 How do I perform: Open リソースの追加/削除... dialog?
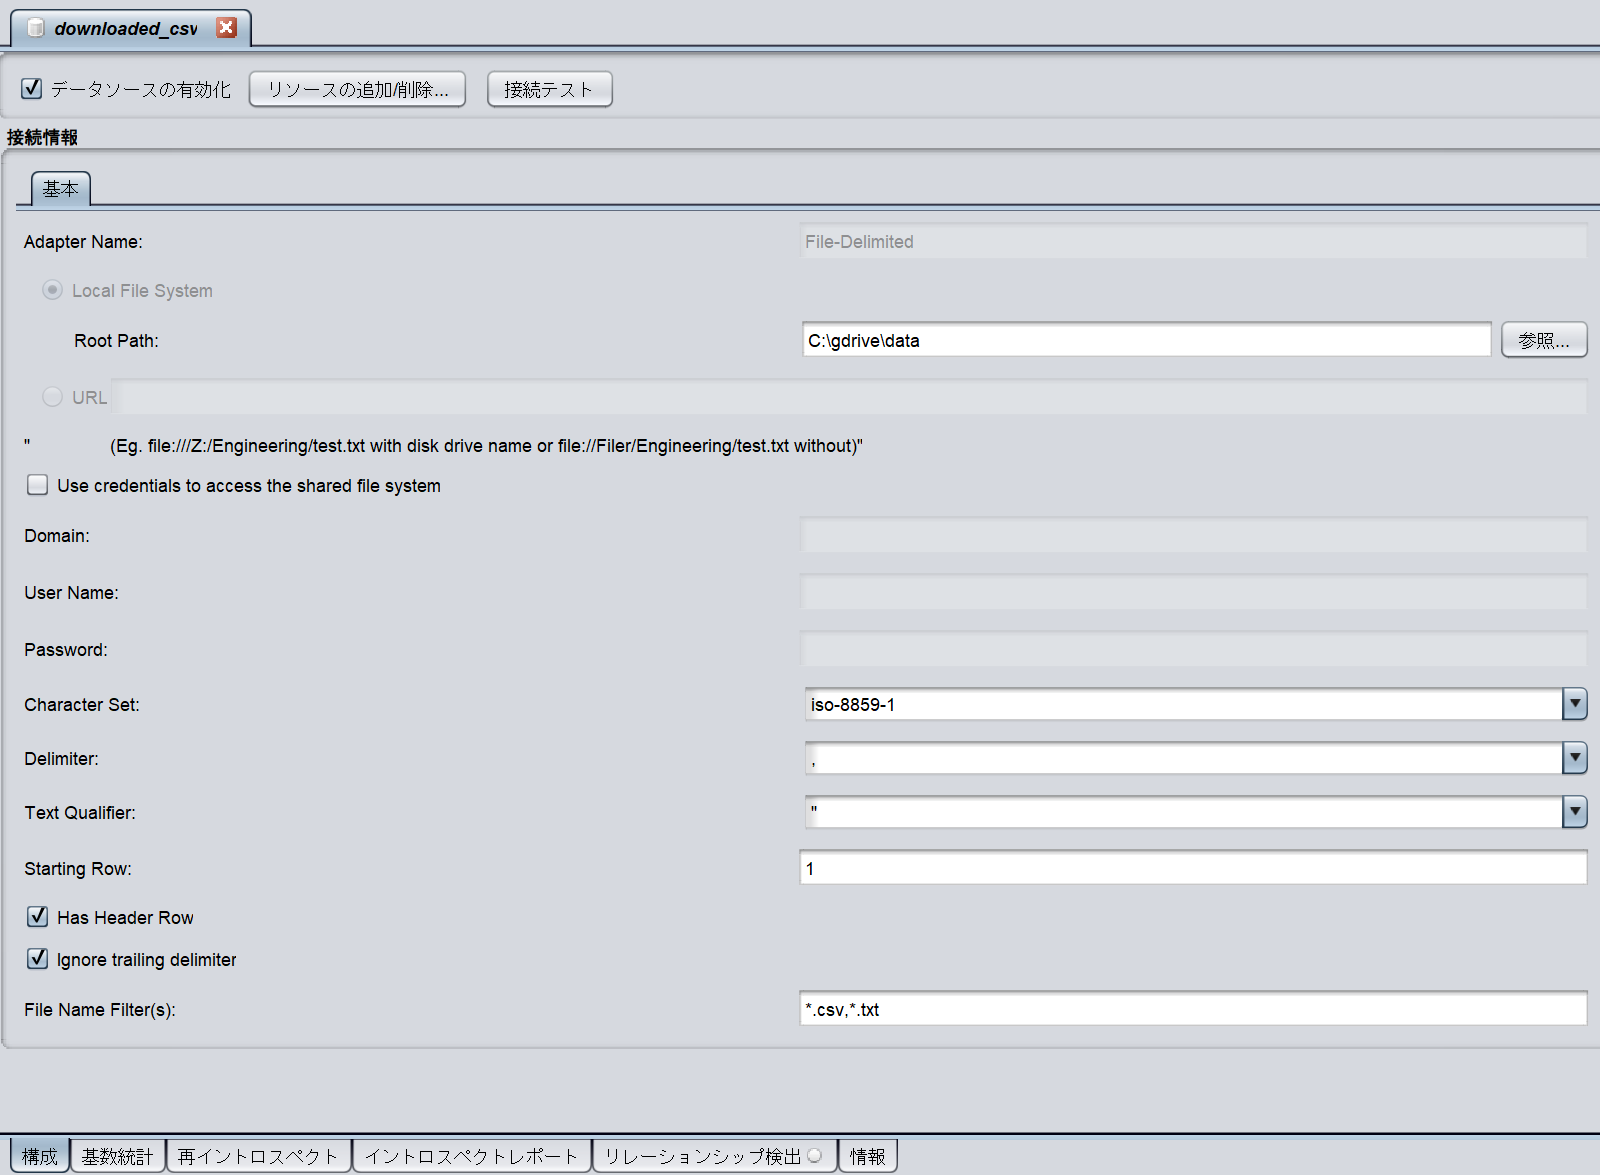(357, 89)
